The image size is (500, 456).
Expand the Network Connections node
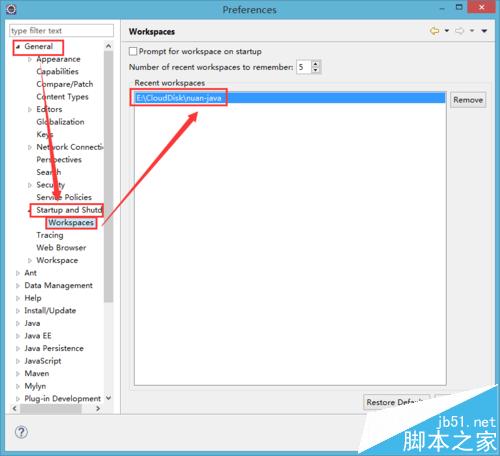(x=30, y=147)
